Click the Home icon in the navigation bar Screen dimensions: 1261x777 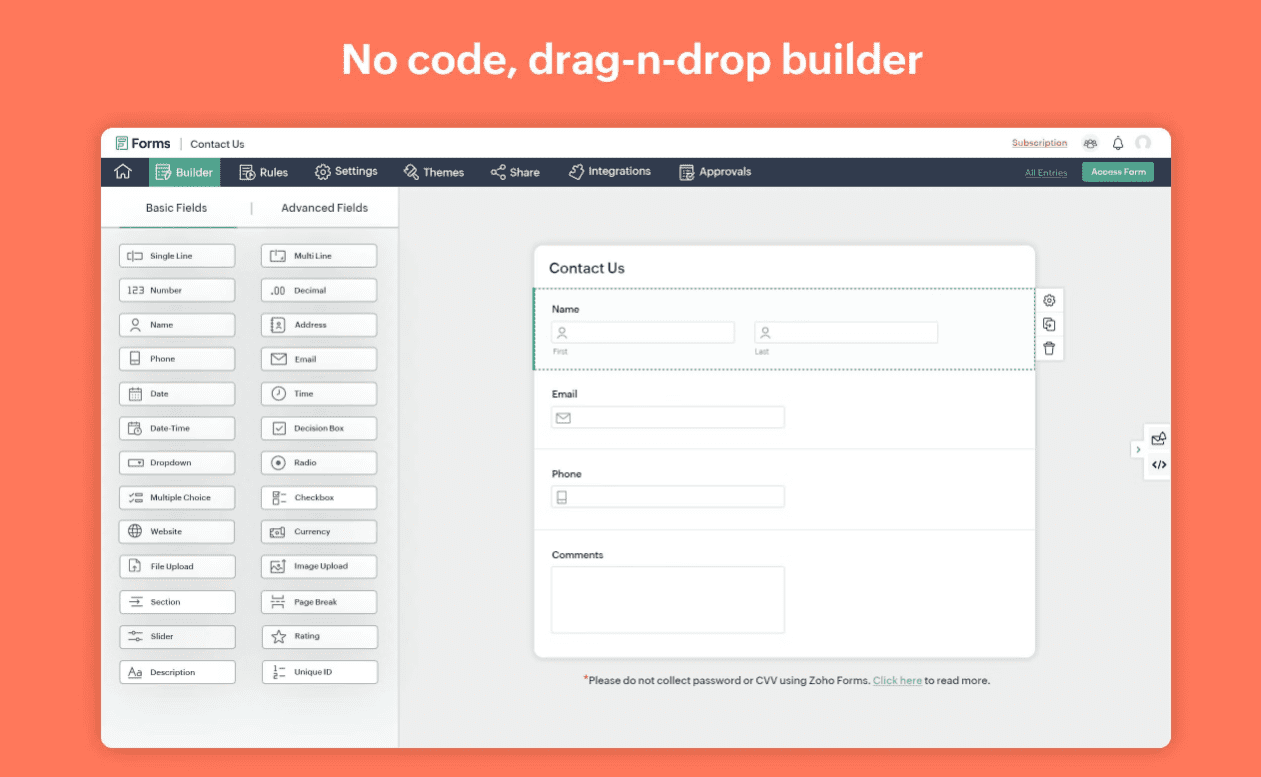pyautogui.click(x=123, y=171)
